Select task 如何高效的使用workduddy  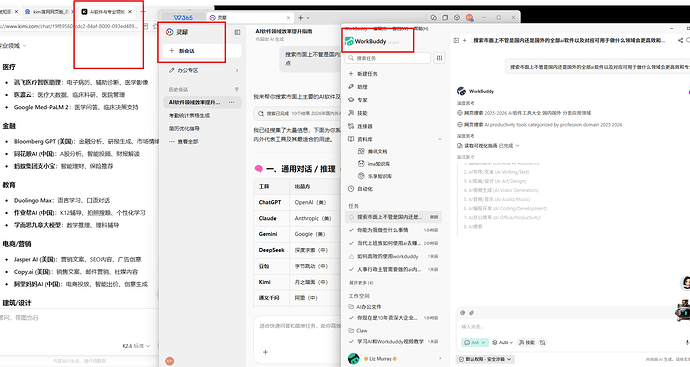(x=393, y=256)
